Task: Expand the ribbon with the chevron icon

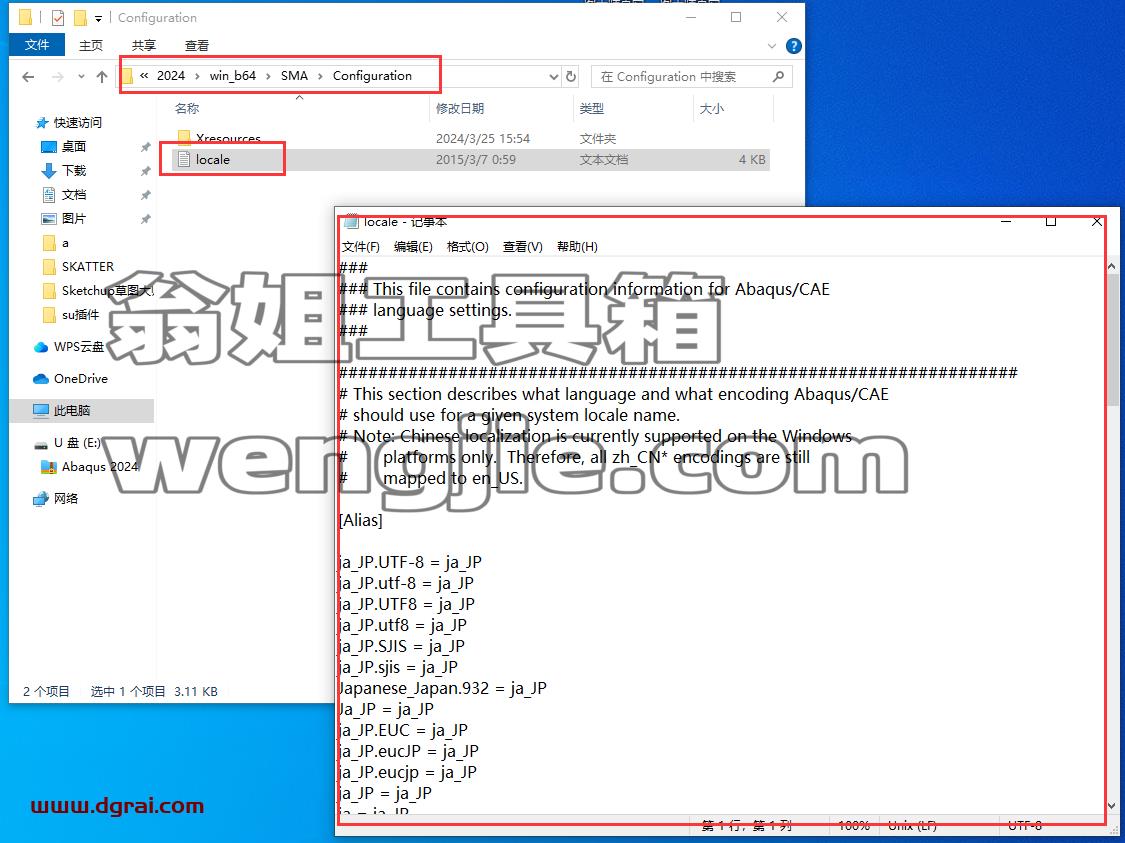Action: [x=772, y=46]
